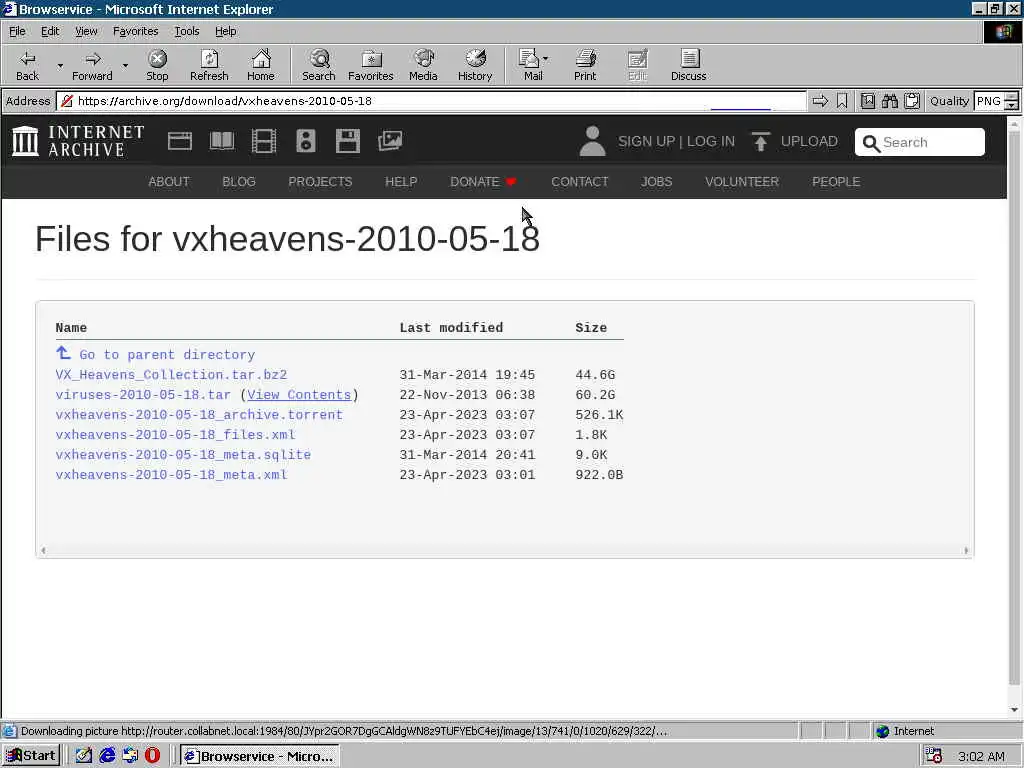Open the Internet Archive audio speaker icon
The height and width of the screenshot is (768, 1024).
[306, 141]
